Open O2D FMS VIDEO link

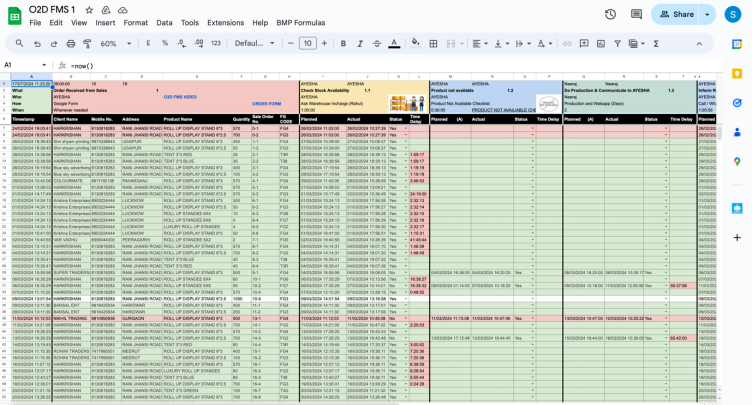(180, 97)
